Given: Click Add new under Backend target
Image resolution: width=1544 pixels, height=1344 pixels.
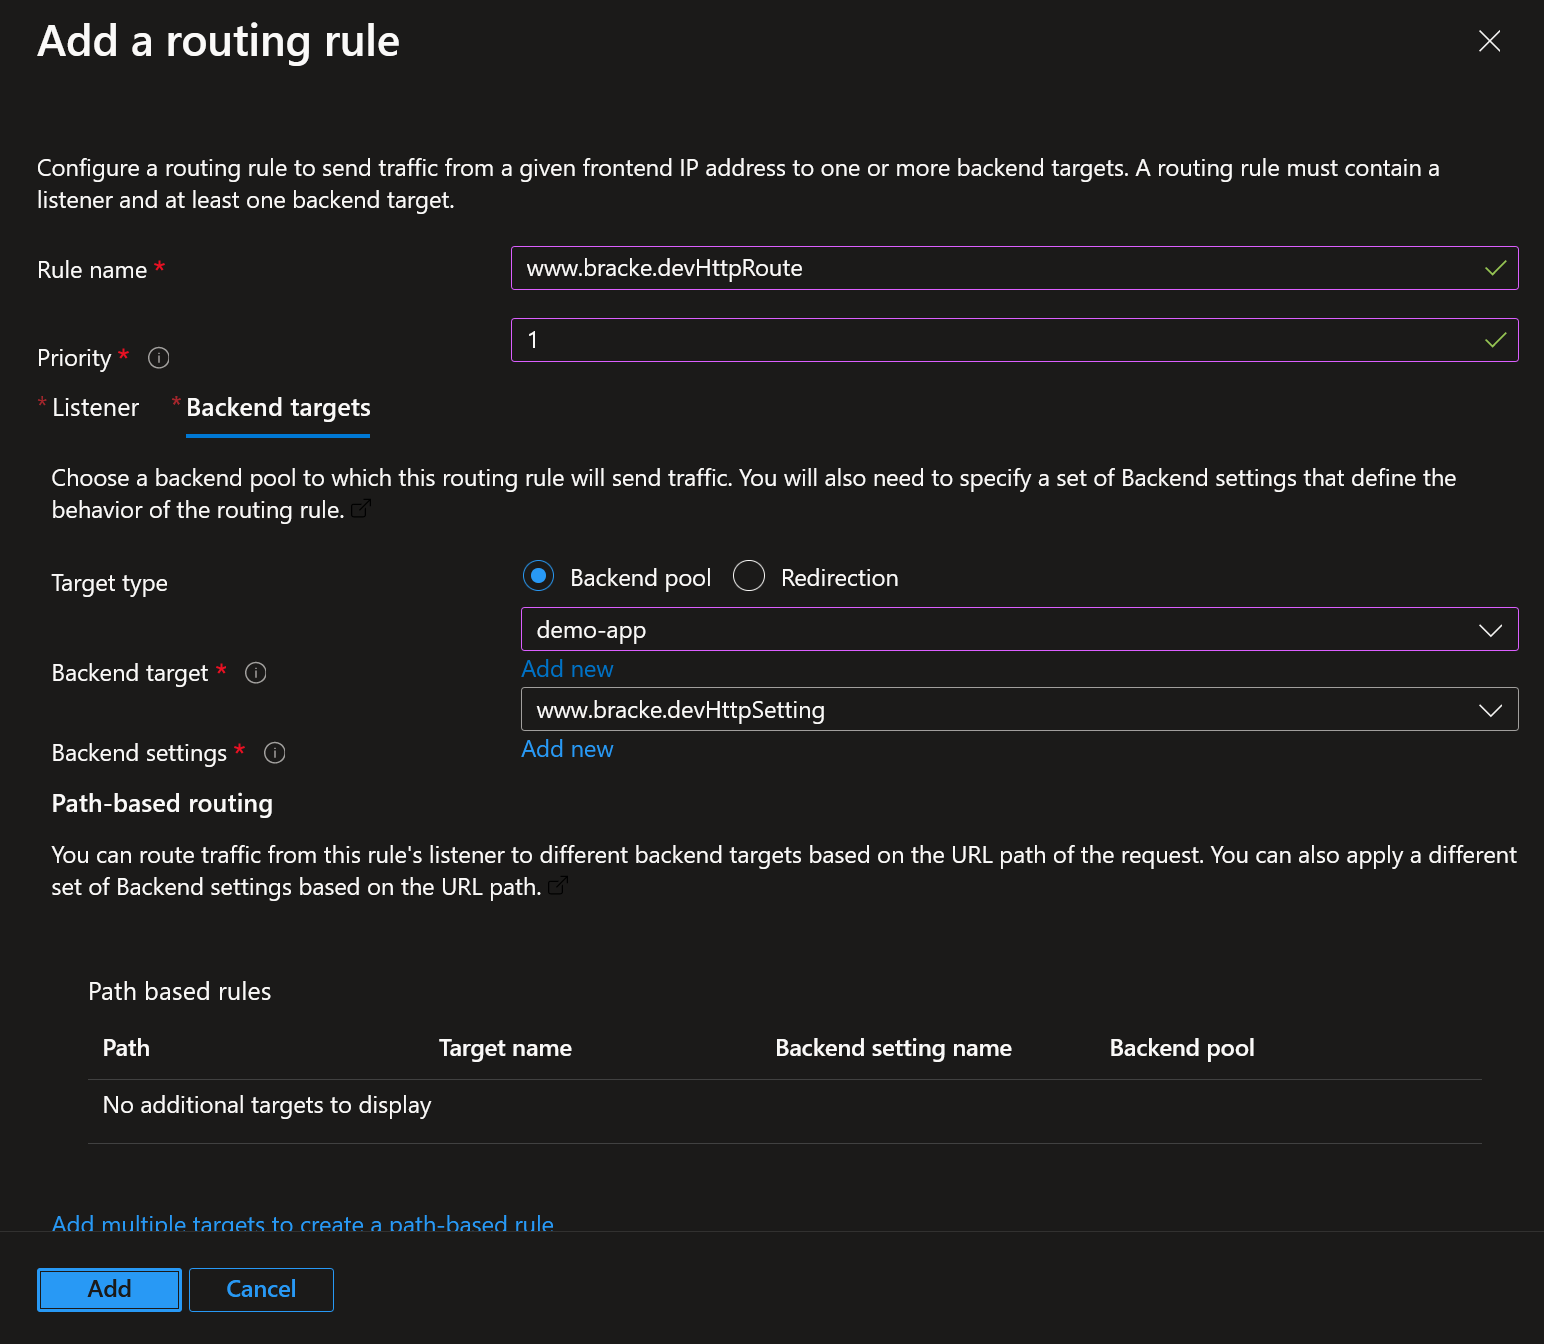Looking at the screenshot, I should coord(567,669).
